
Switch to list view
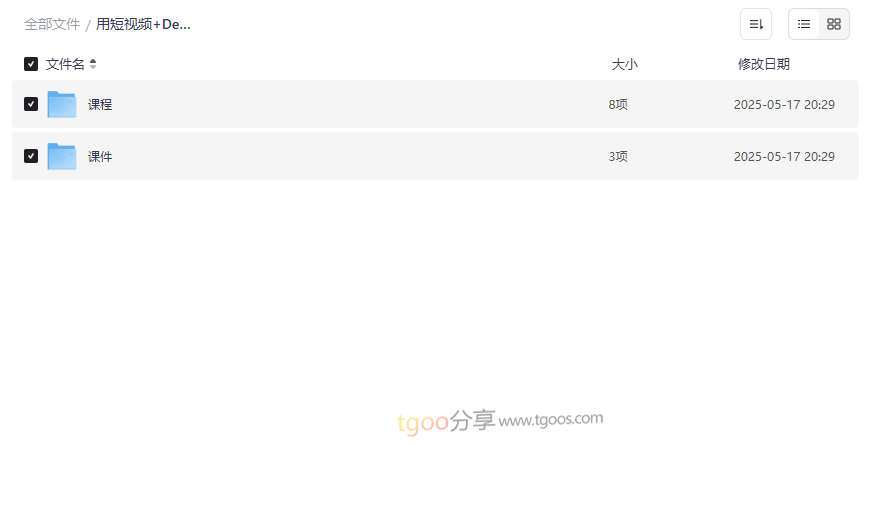point(803,24)
